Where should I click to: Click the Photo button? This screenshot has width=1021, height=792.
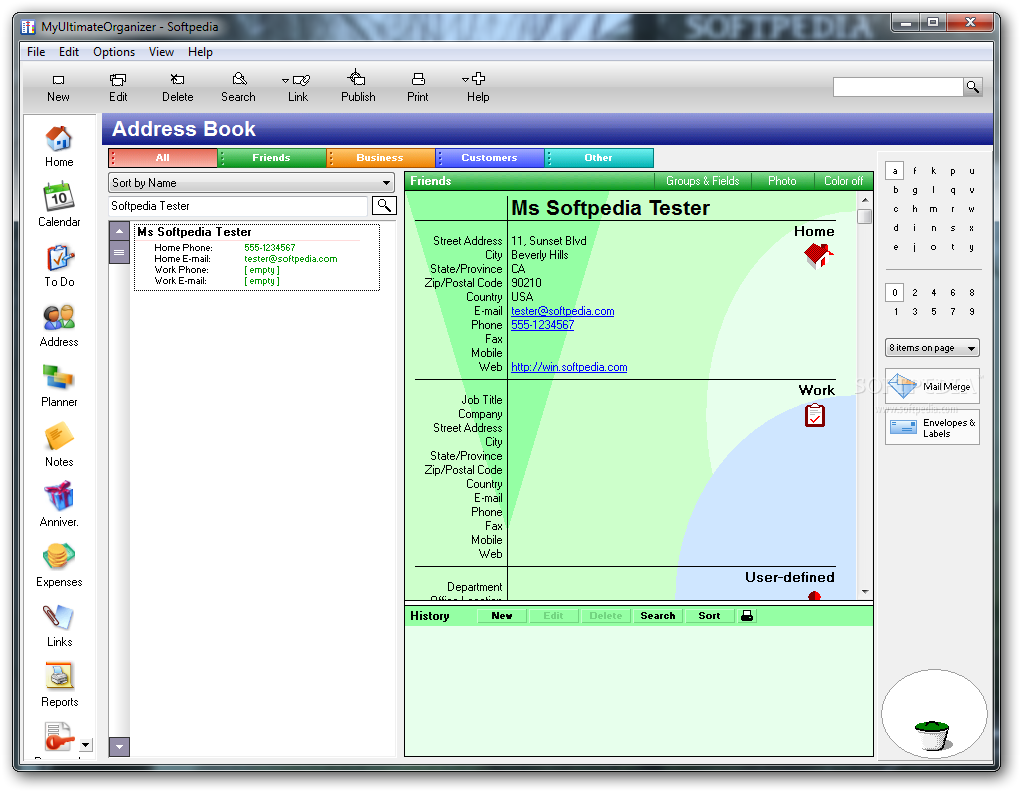point(782,181)
